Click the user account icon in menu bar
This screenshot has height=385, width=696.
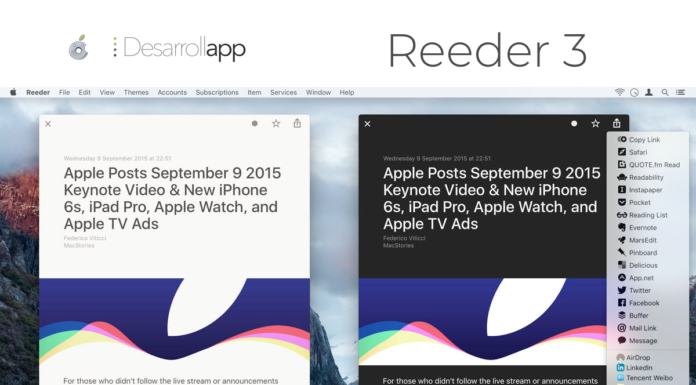pos(649,92)
